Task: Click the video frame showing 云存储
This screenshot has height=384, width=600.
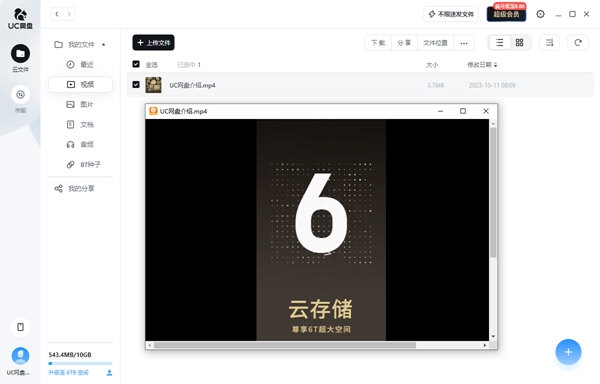Action: point(321,229)
